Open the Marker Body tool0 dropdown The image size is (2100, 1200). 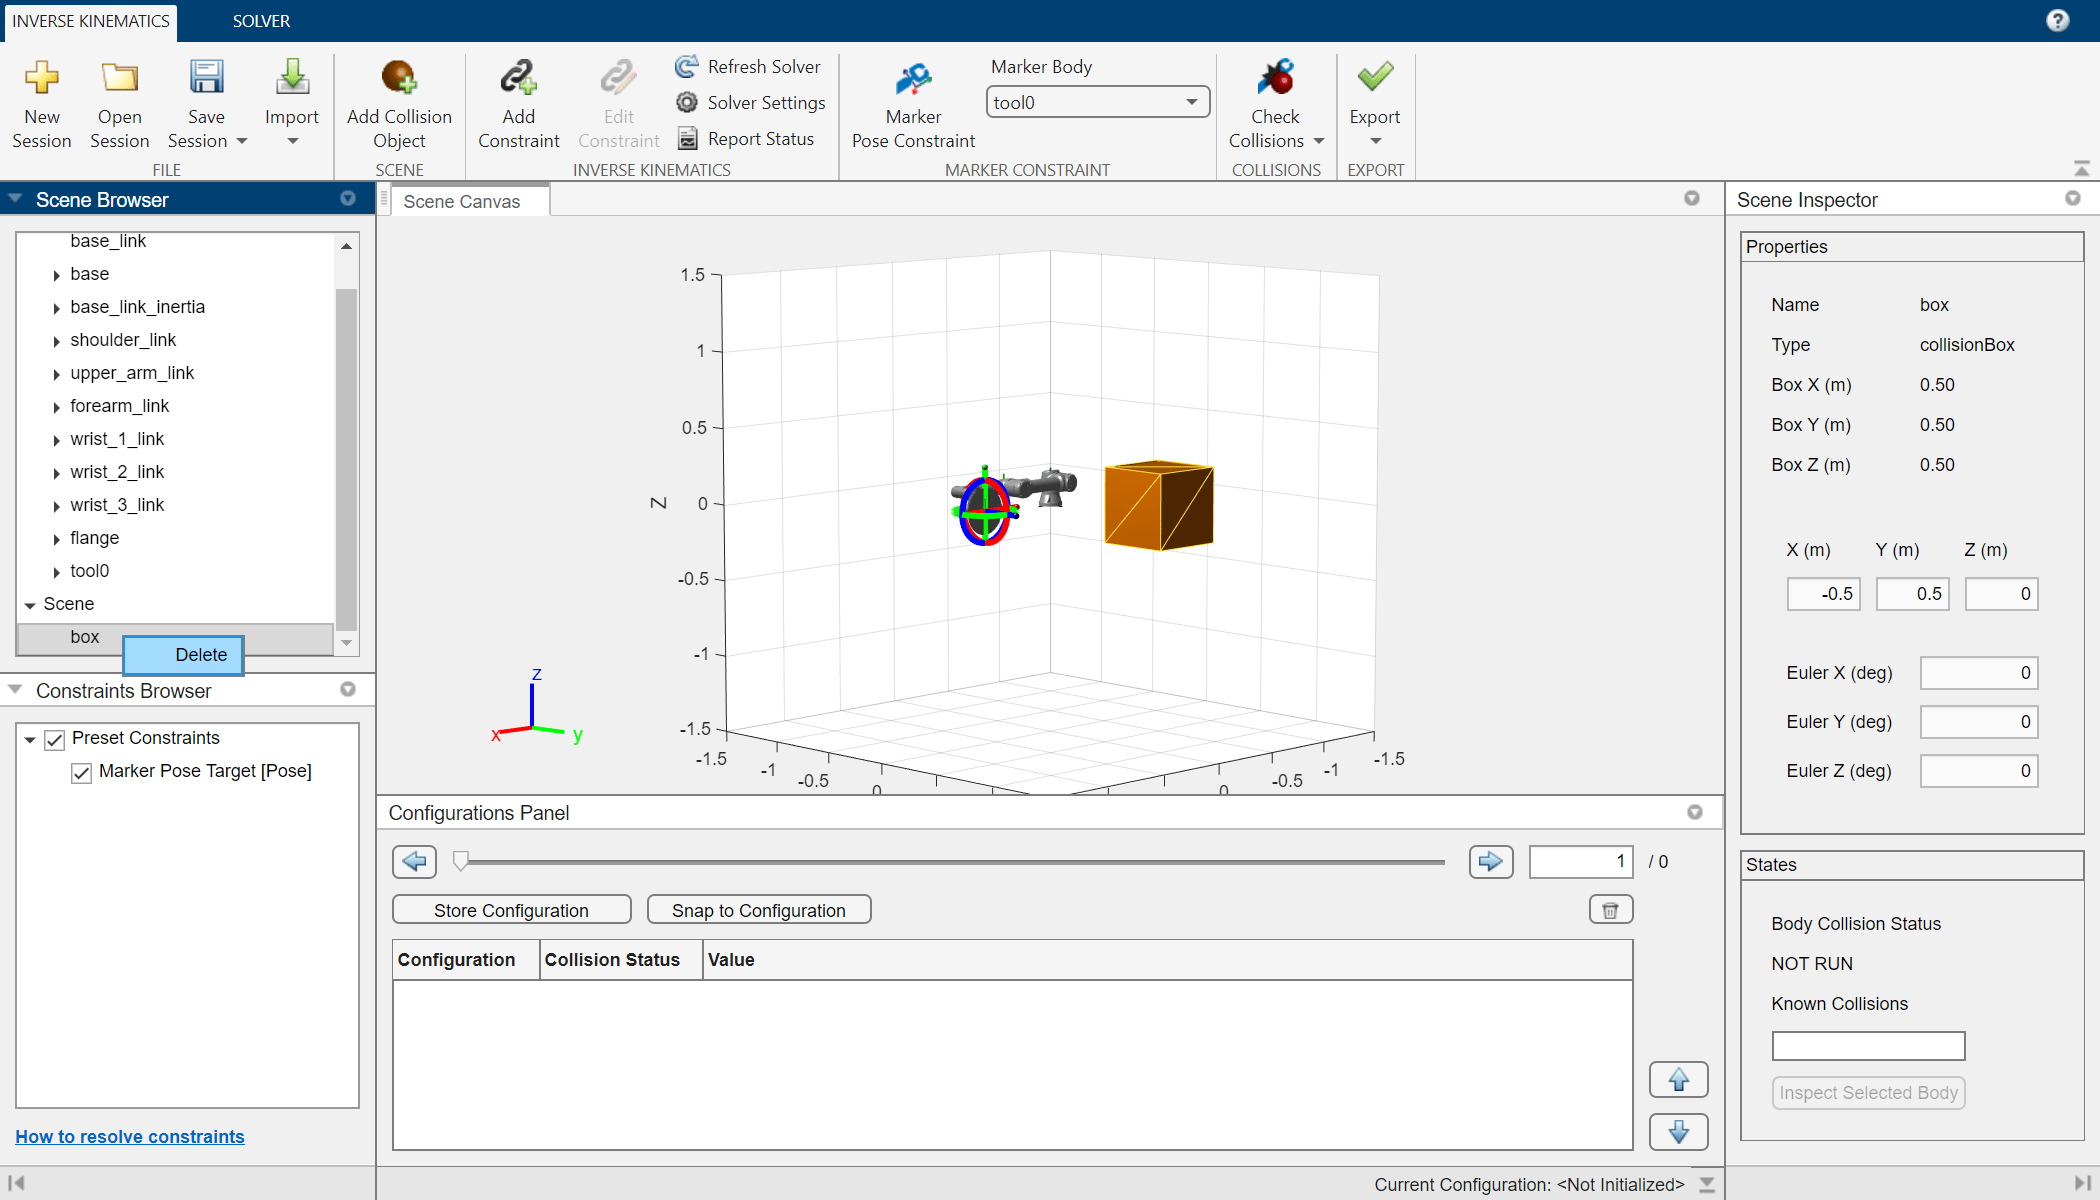pos(1097,102)
